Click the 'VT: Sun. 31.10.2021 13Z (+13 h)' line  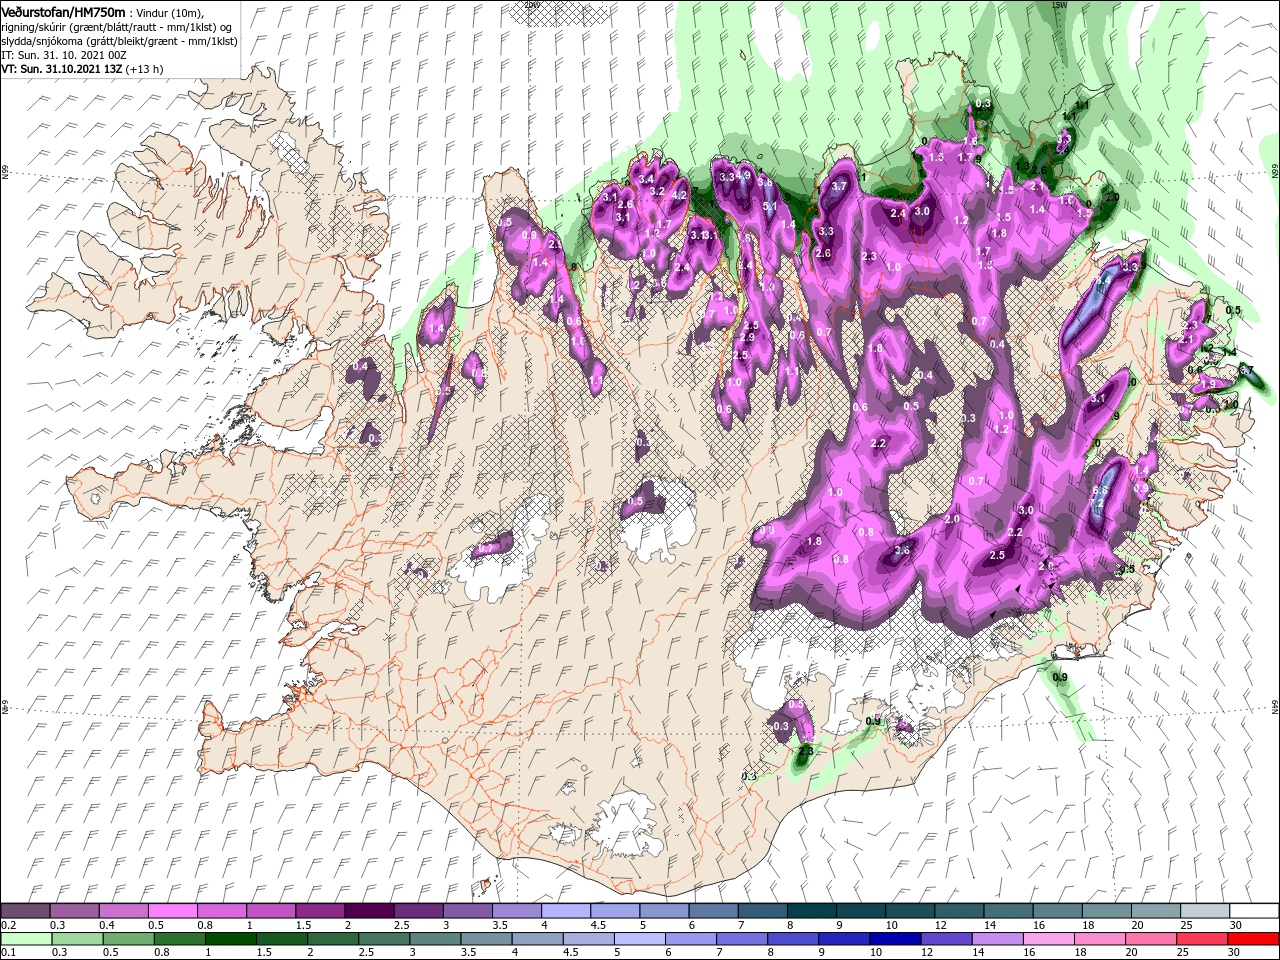click(82, 69)
